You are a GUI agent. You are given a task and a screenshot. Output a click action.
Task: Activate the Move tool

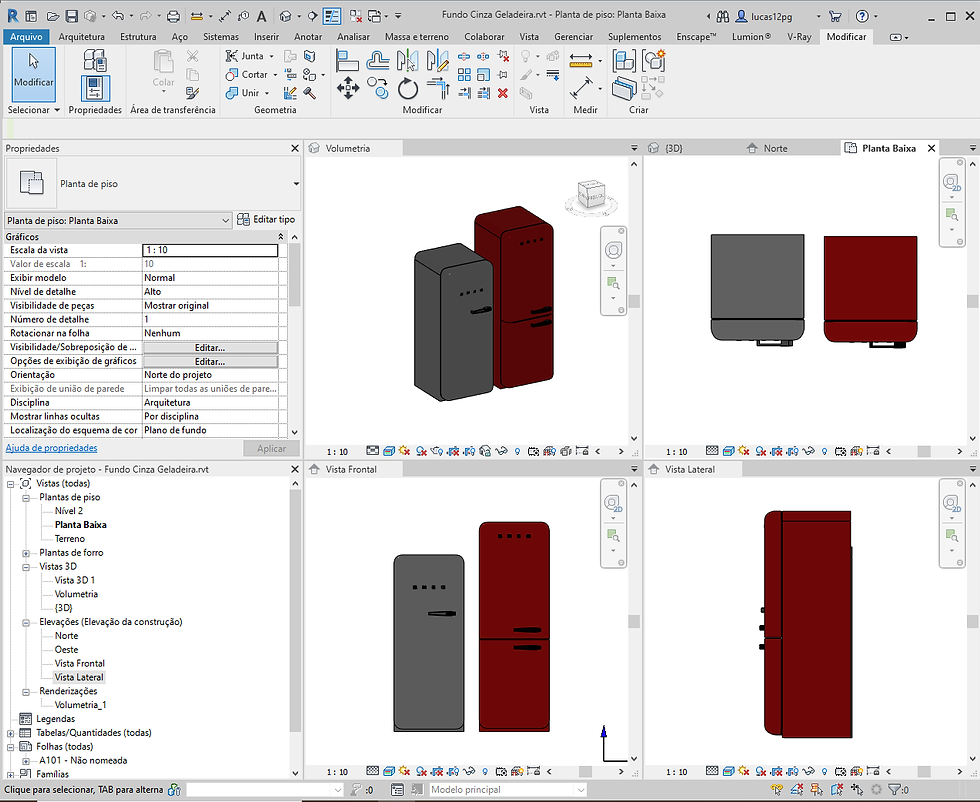point(348,88)
